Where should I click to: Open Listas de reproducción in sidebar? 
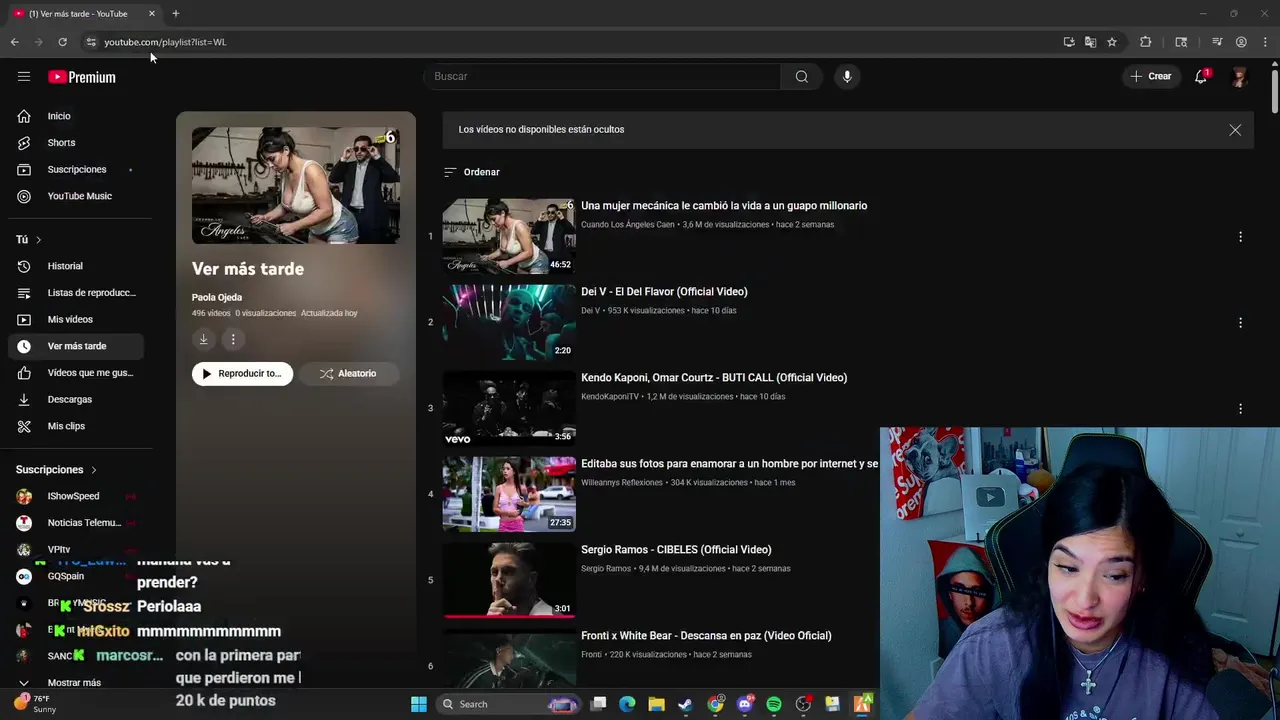click(x=76, y=293)
